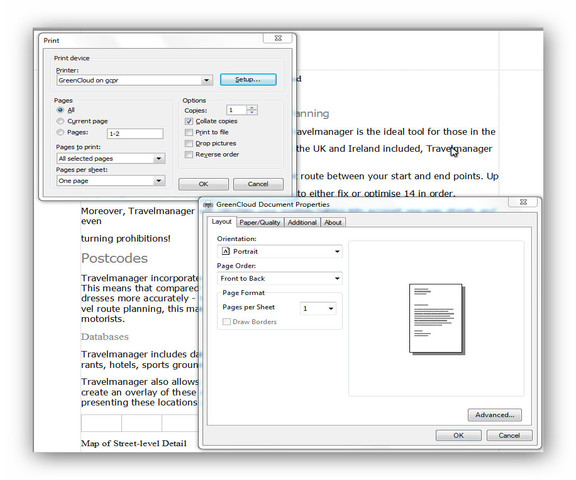Viewport: 576px width, 480px height.
Task: Click the Pages range field containing 1-2
Action: coord(135,134)
